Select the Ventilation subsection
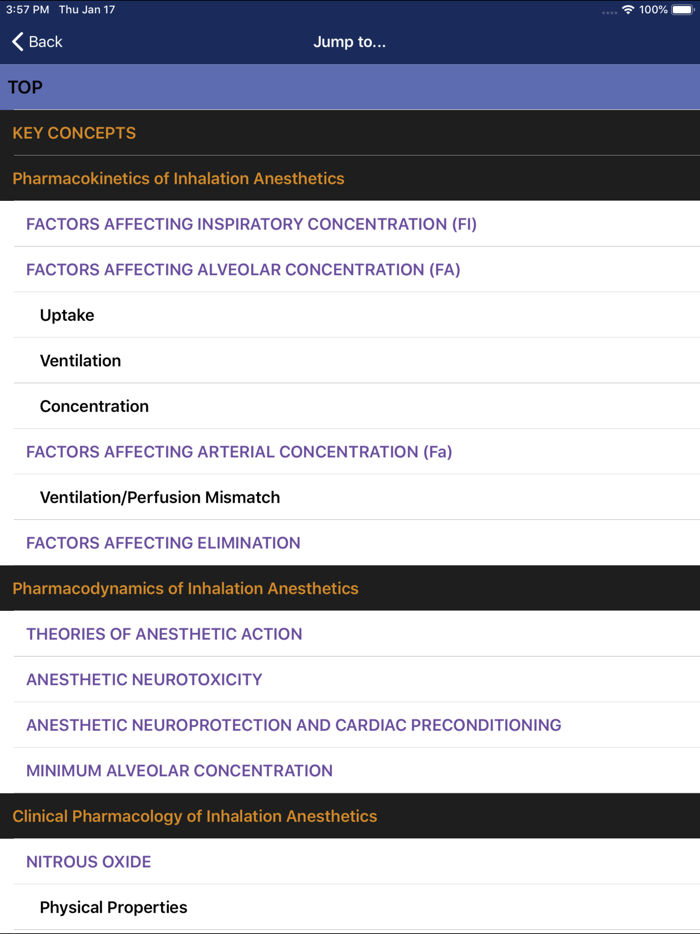The height and width of the screenshot is (934, 700). 350,360
